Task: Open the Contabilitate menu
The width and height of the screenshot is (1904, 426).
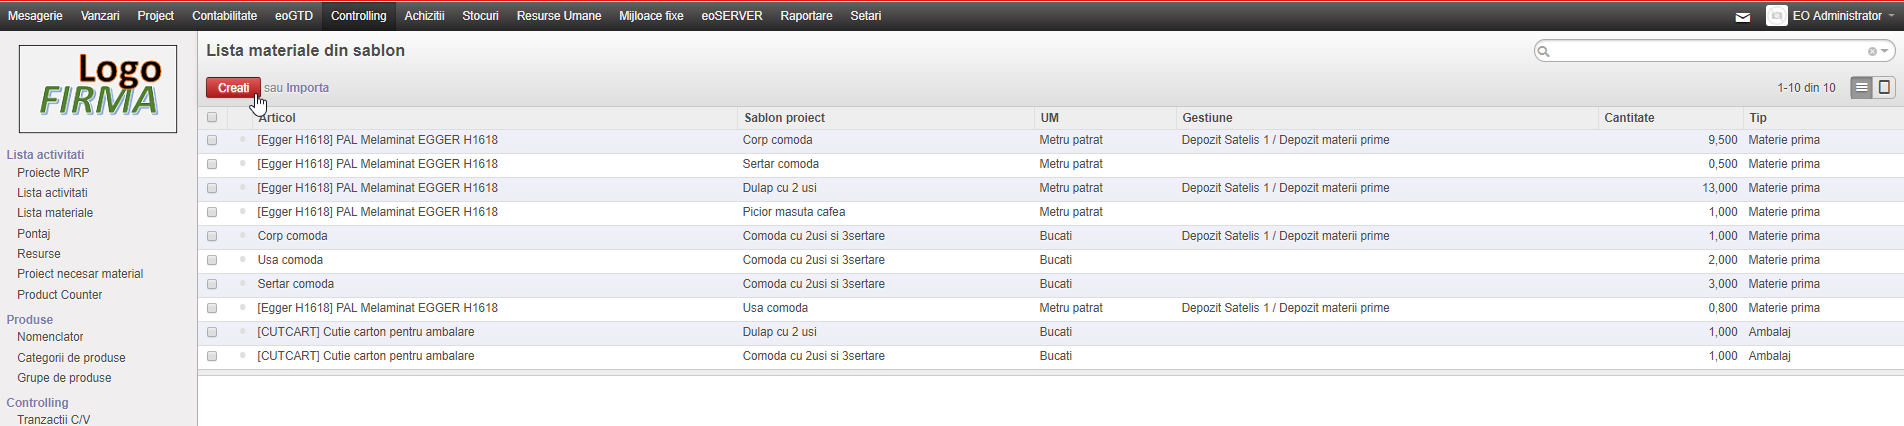Action: point(224,16)
